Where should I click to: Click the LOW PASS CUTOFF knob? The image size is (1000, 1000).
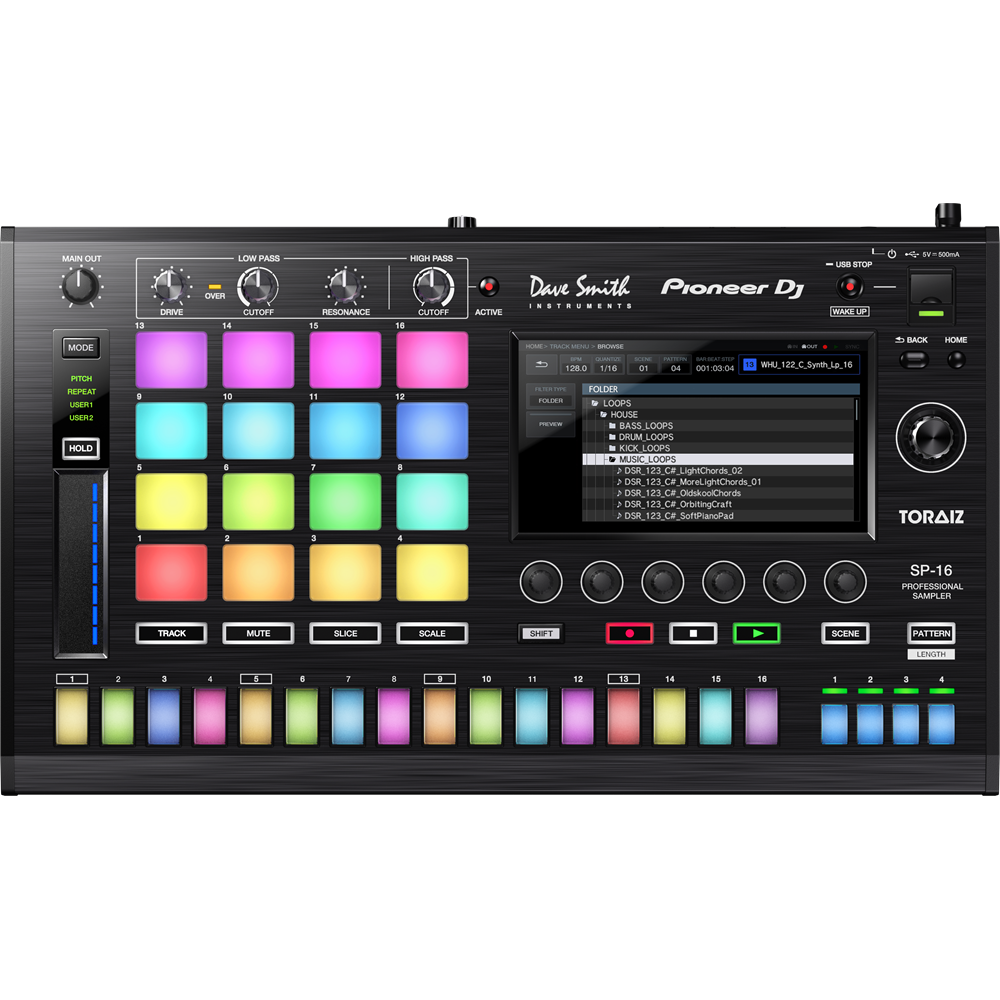pyautogui.click(x=258, y=286)
